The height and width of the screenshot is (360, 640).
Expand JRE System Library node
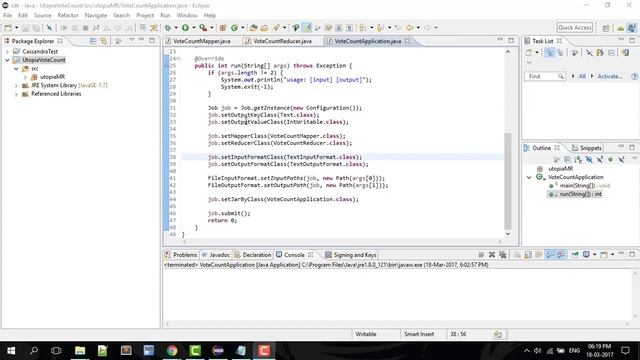point(16,86)
